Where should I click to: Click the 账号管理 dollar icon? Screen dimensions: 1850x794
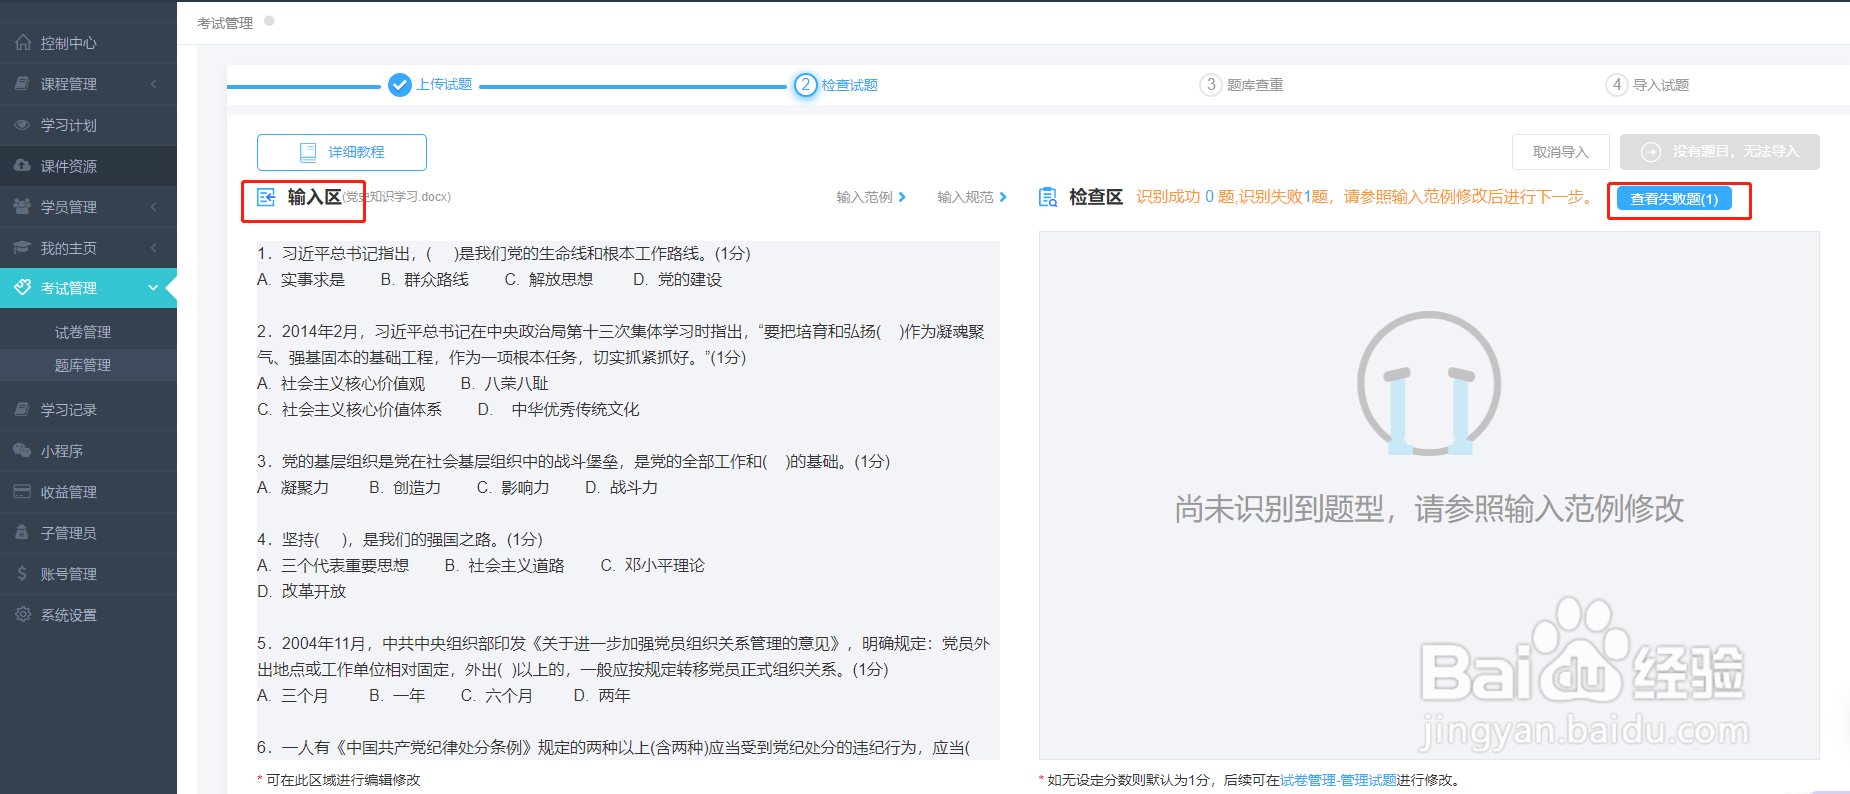(x=23, y=574)
